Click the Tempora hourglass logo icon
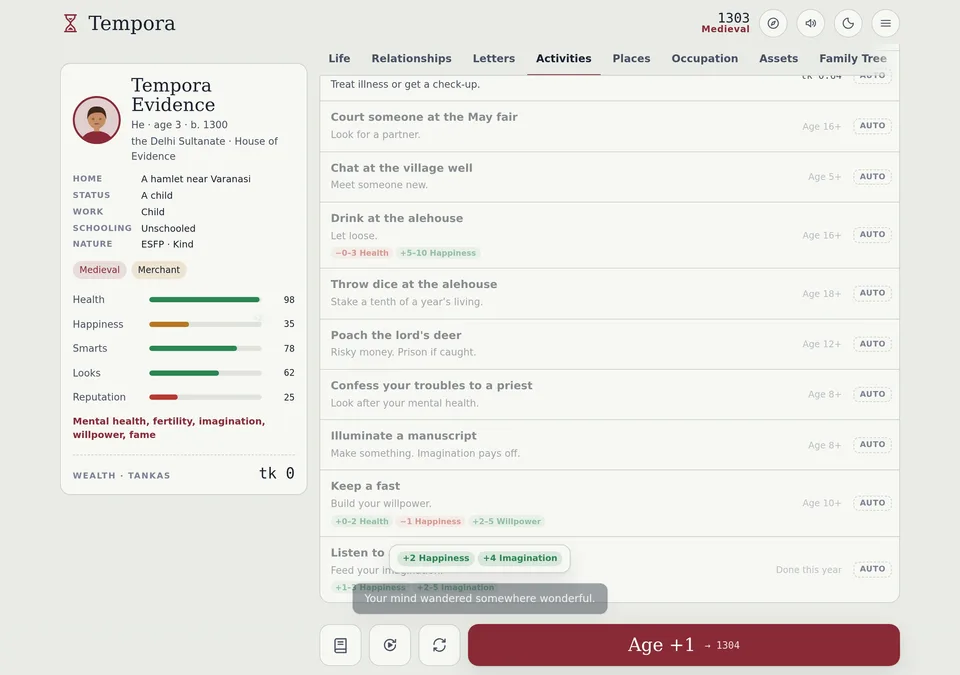Image resolution: width=960 pixels, height=675 pixels. (70, 23)
